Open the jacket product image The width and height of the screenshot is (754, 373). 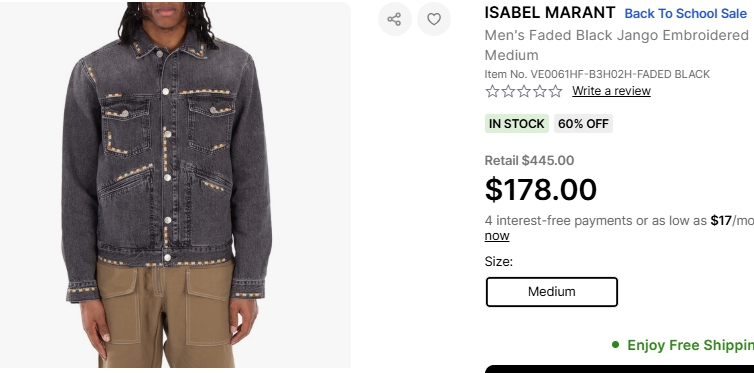(x=175, y=185)
